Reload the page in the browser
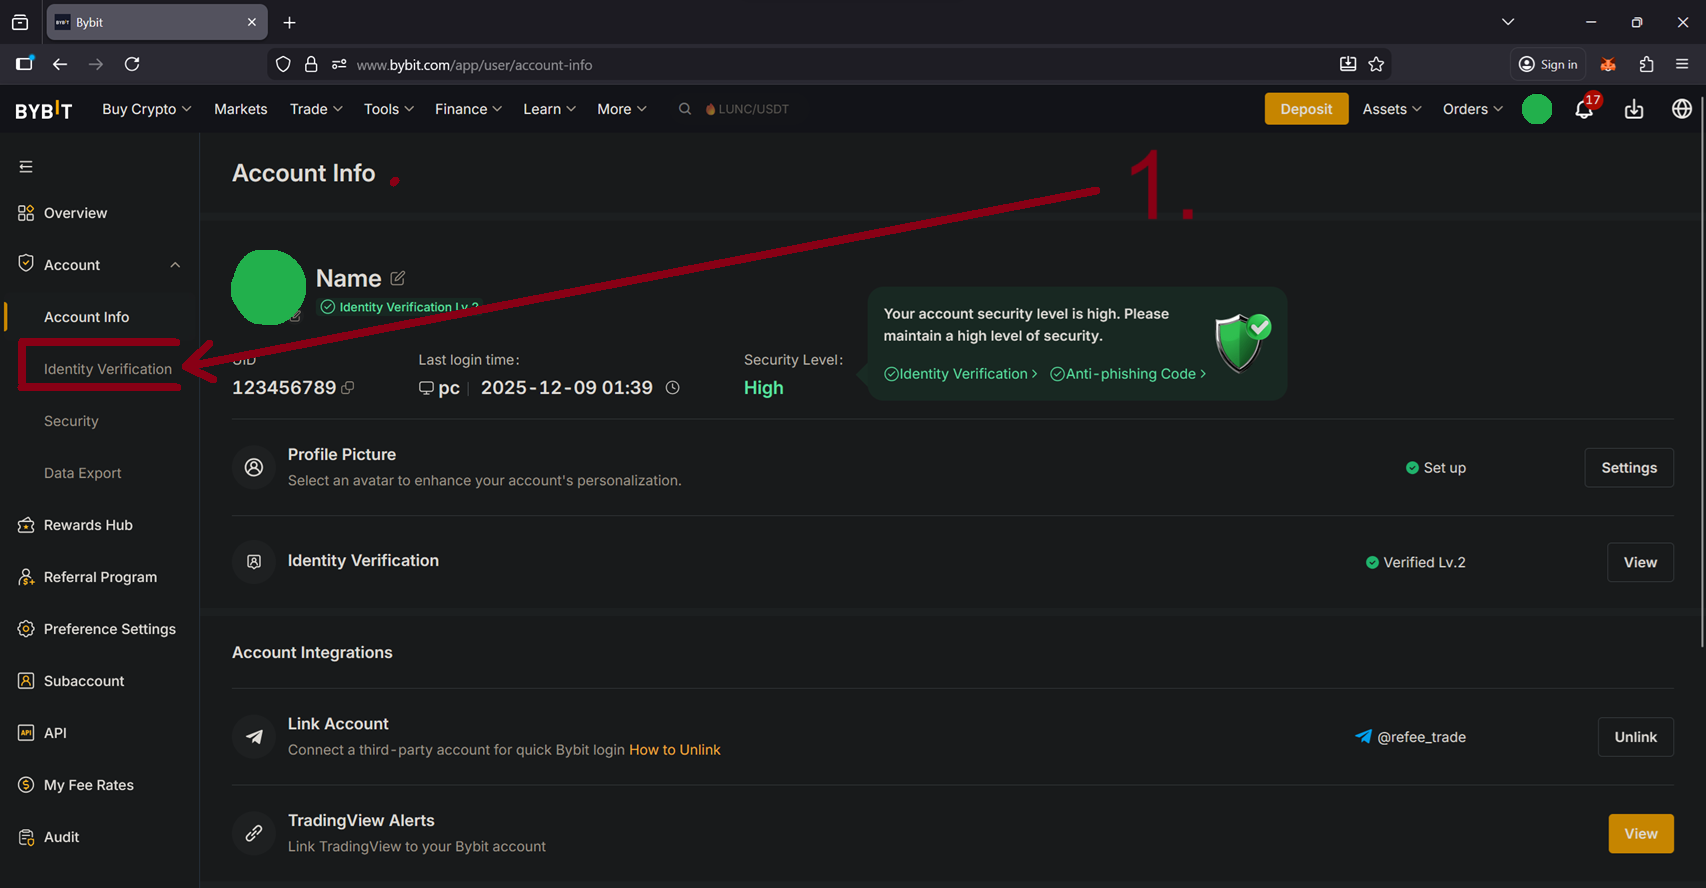This screenshot has height=888, width=1706. point(132,64)
